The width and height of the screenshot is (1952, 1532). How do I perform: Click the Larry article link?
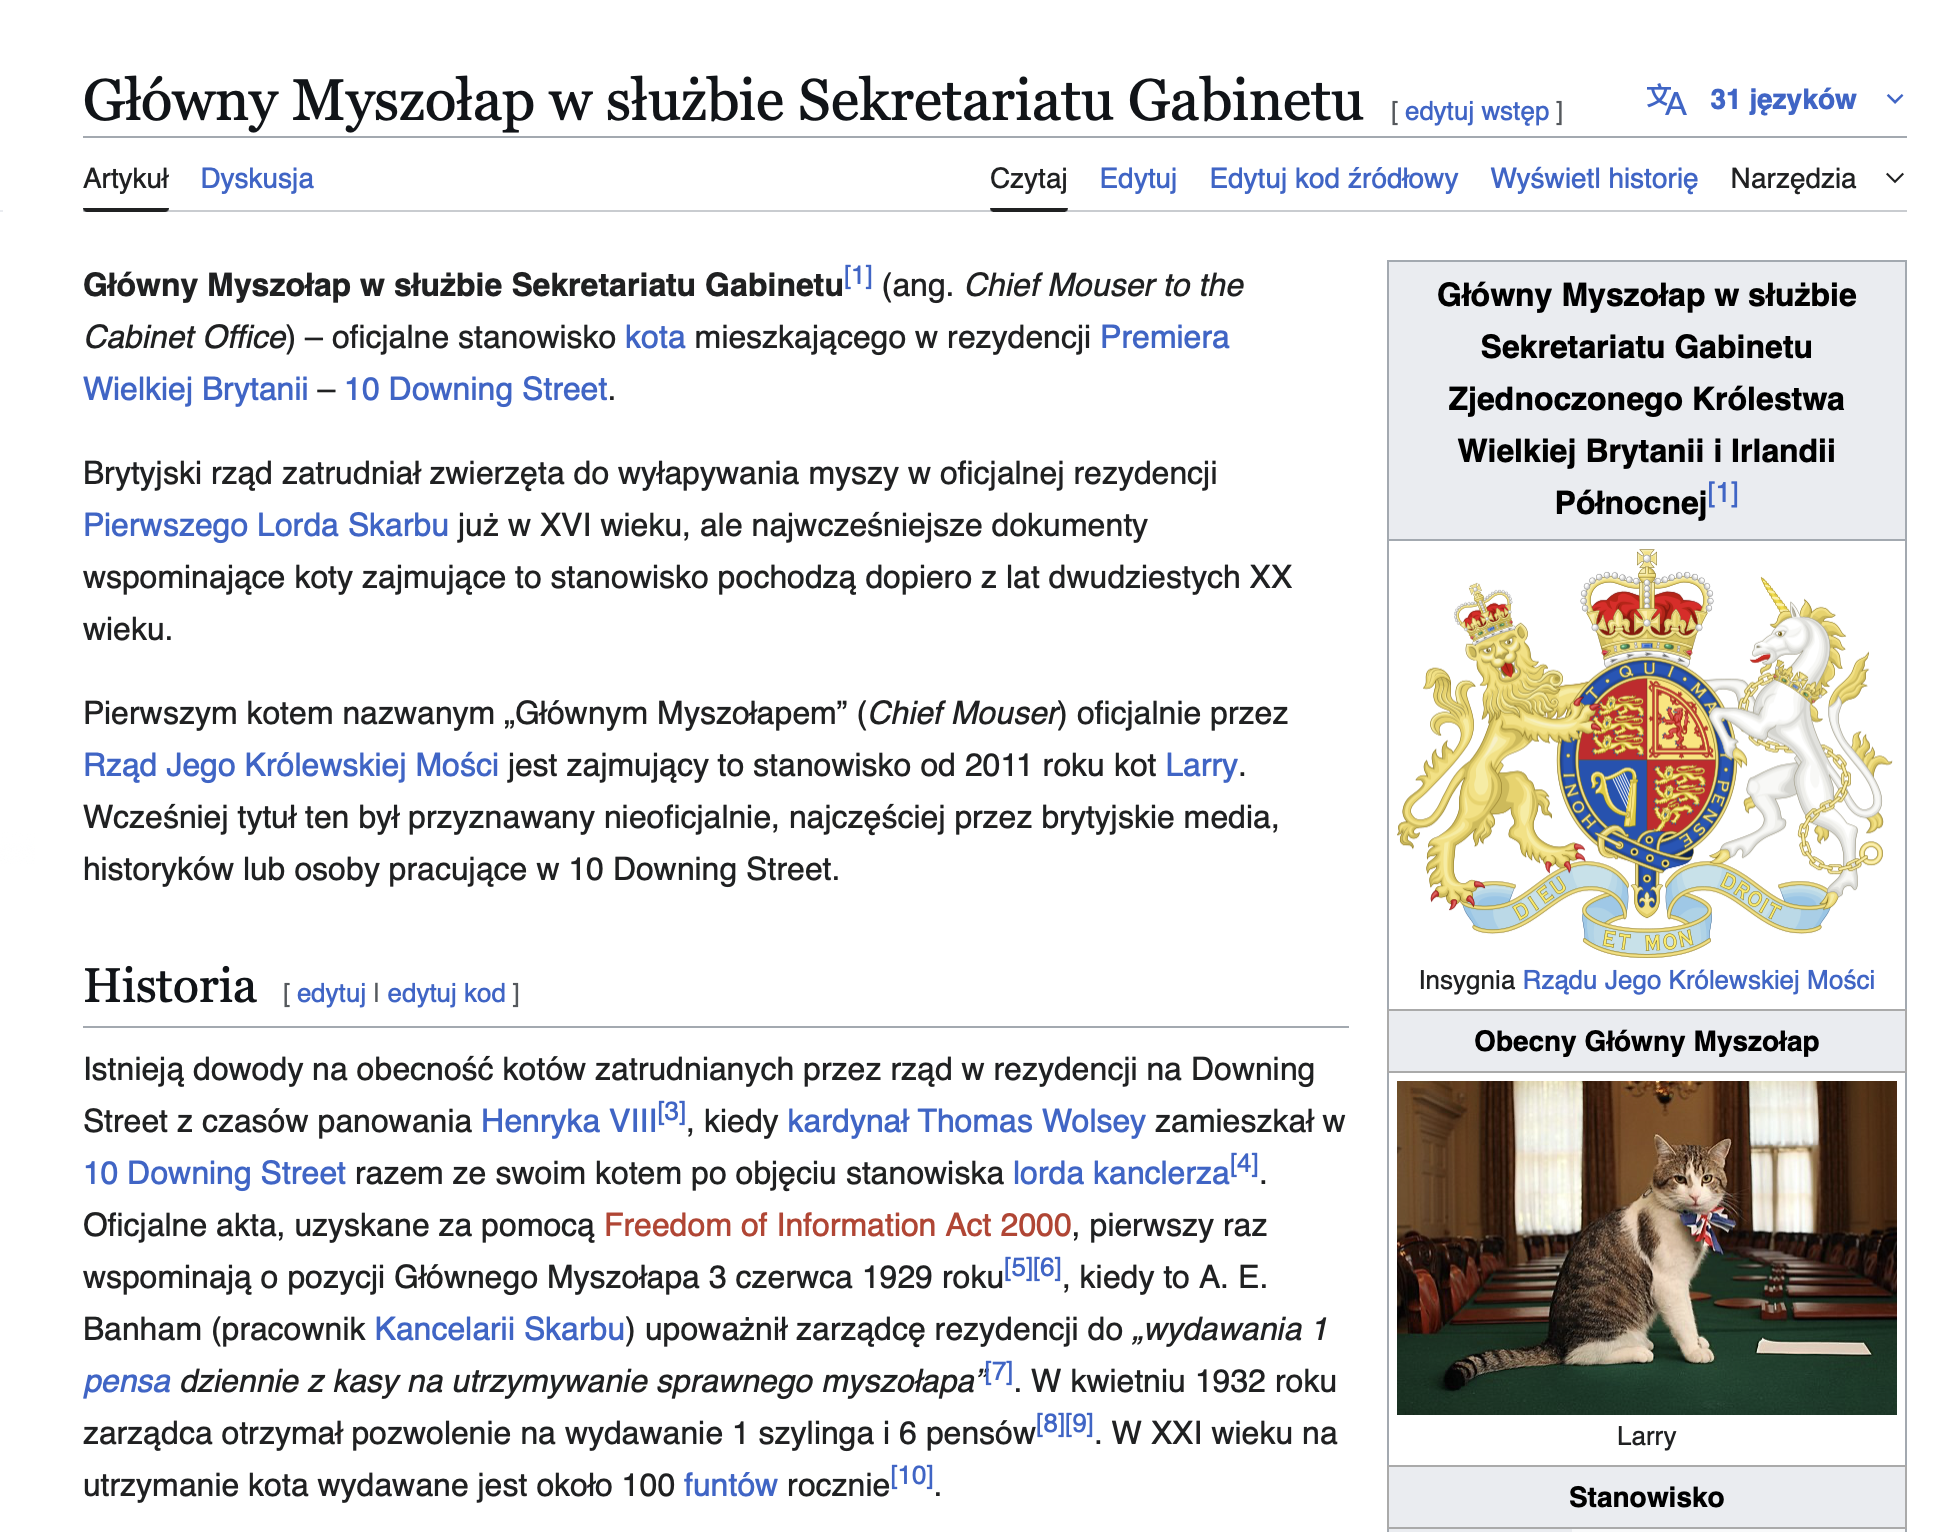coord(1201,766)
